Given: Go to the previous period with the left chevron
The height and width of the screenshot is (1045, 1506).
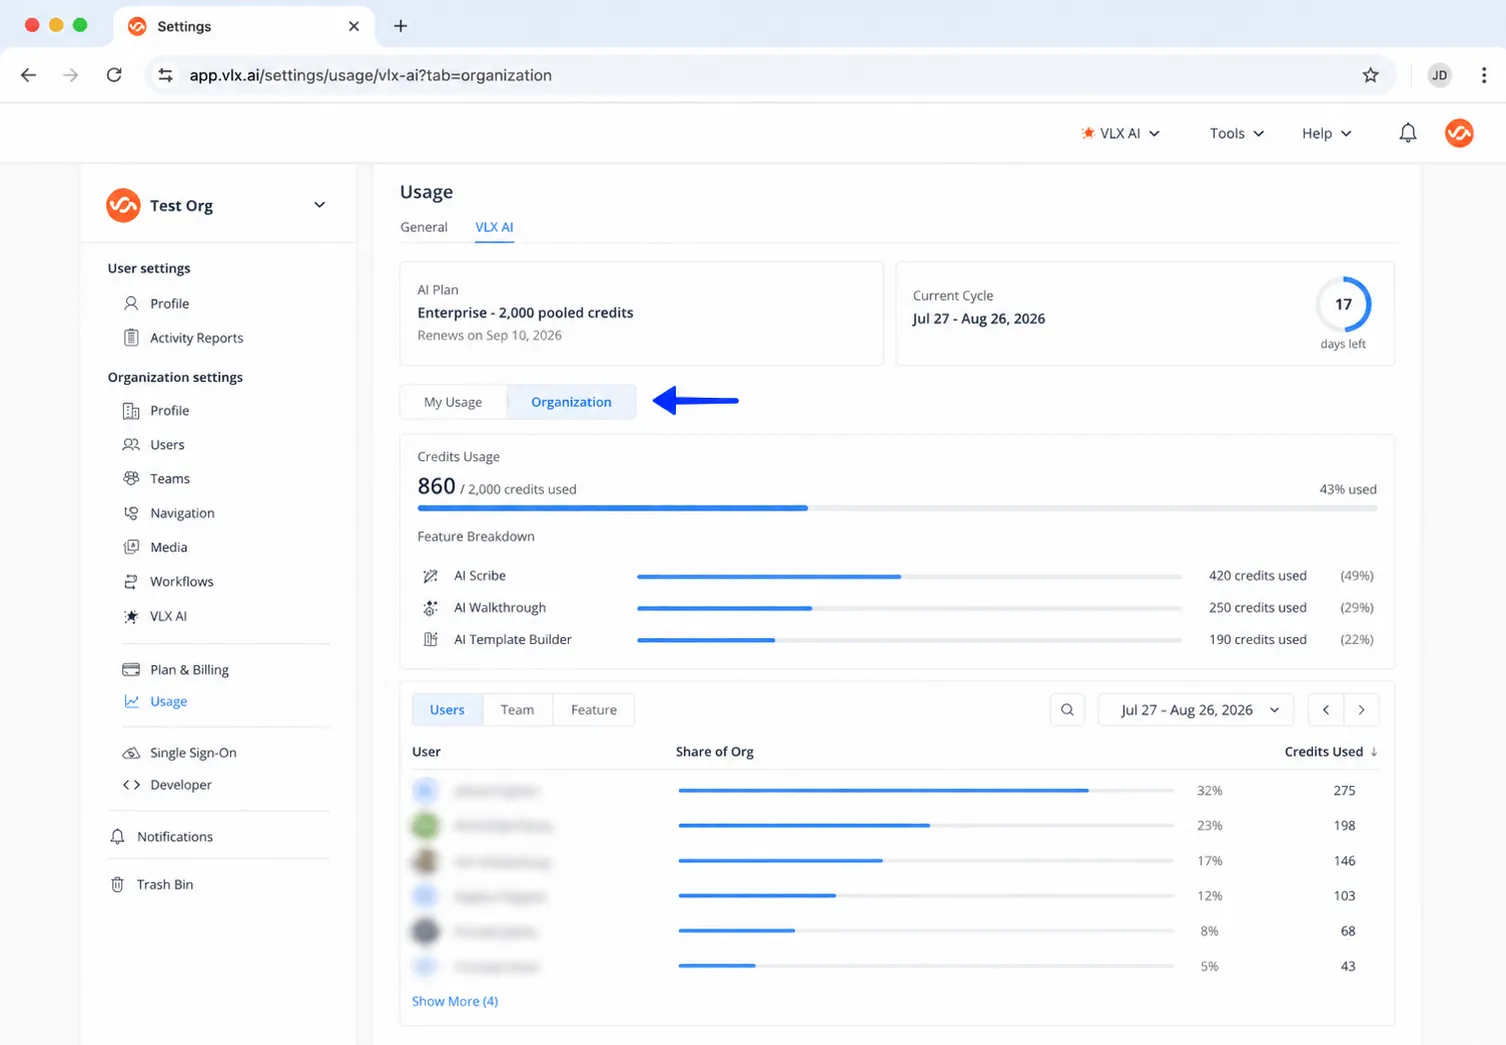Looking at the screenshot, I should [x=1326, y=710].
